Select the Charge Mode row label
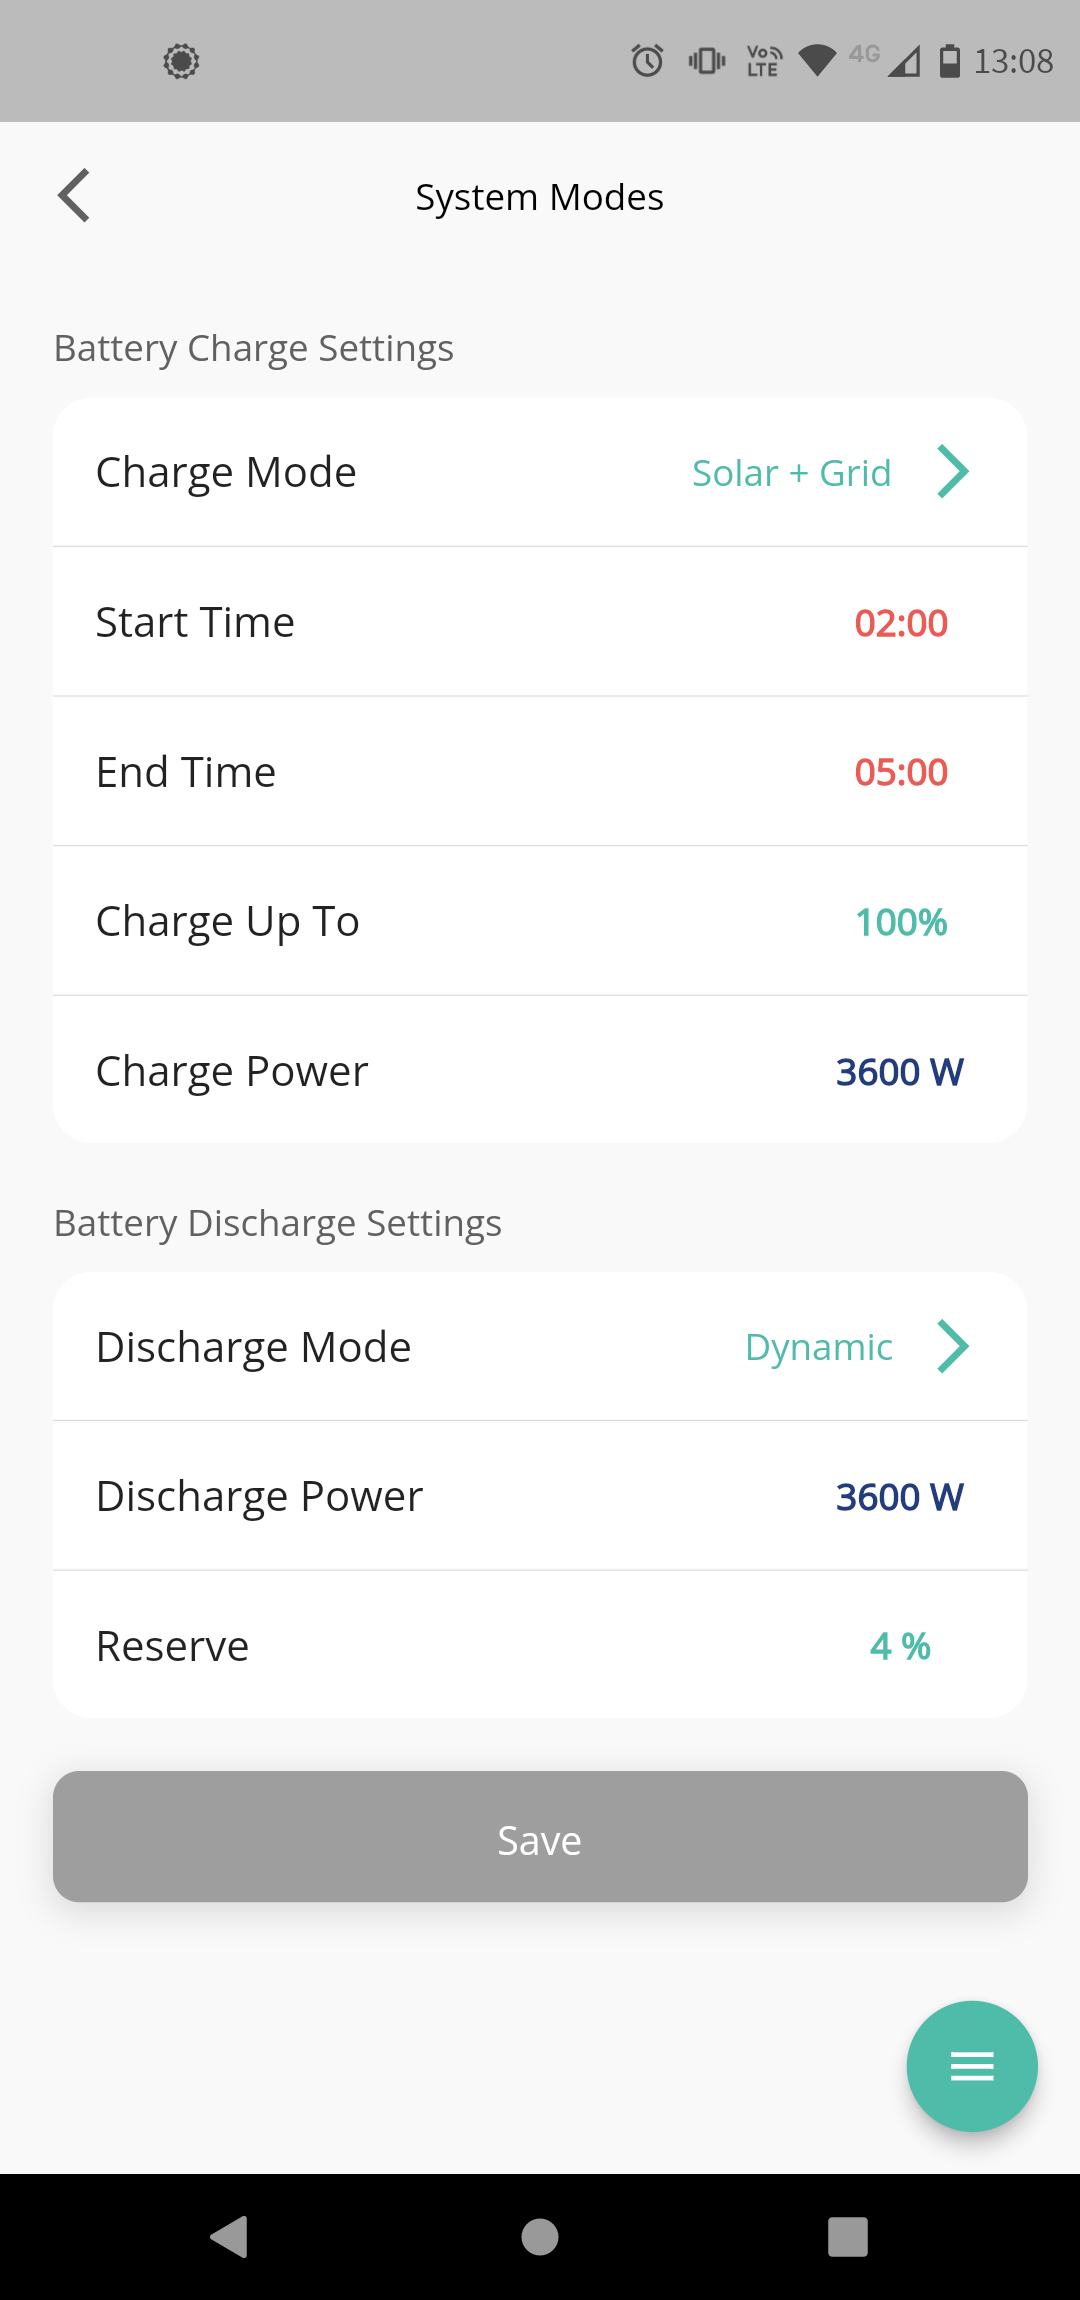 point(226,472)
